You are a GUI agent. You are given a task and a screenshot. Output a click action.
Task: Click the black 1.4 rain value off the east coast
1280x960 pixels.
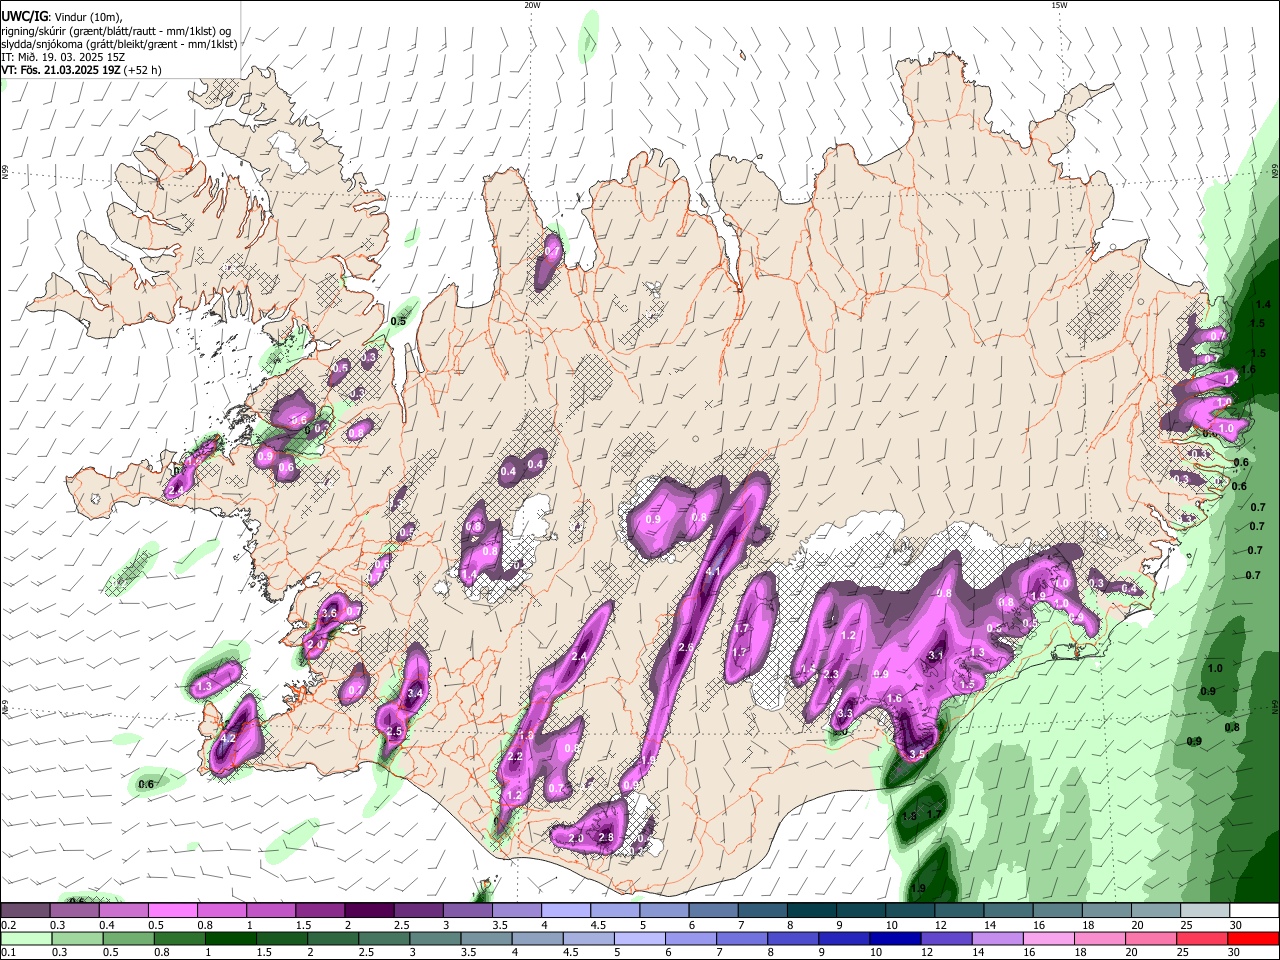[x=1263, y=304]
